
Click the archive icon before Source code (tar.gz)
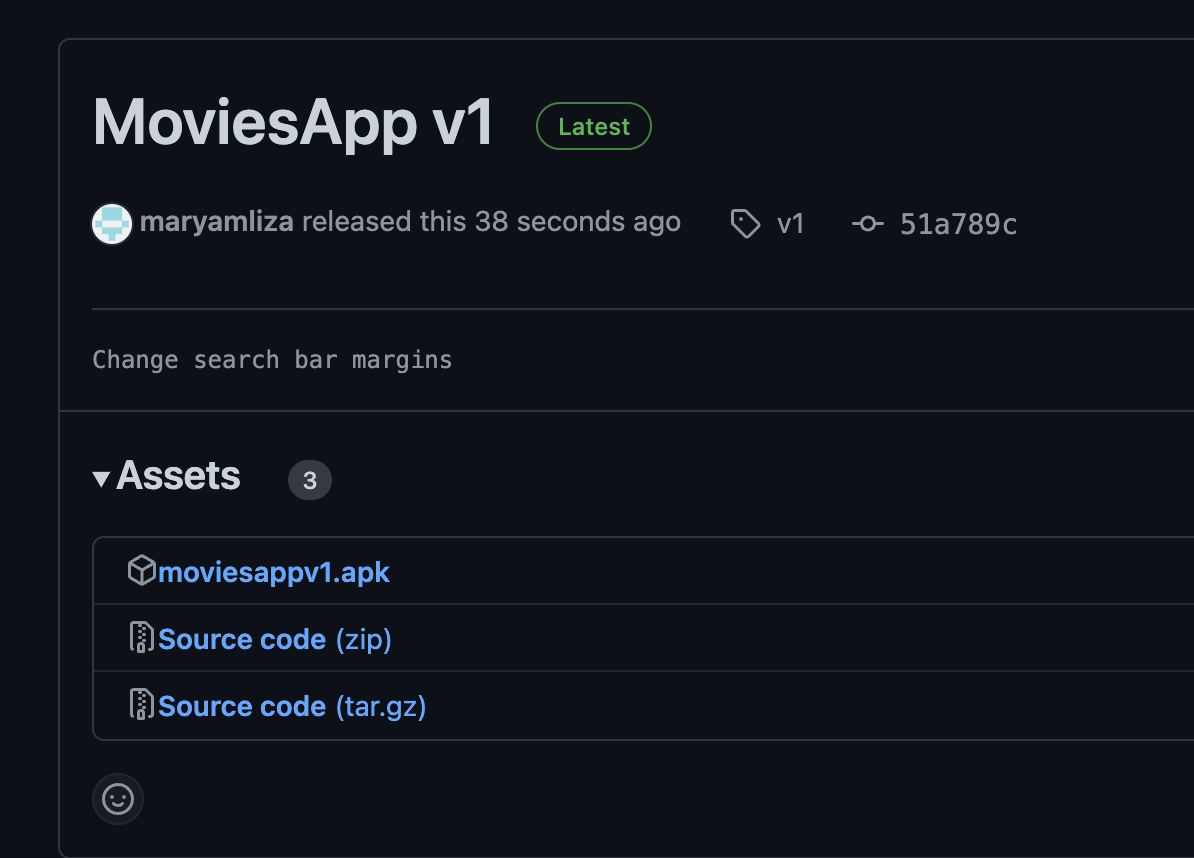pyautogui.click(x=143, y=705)
